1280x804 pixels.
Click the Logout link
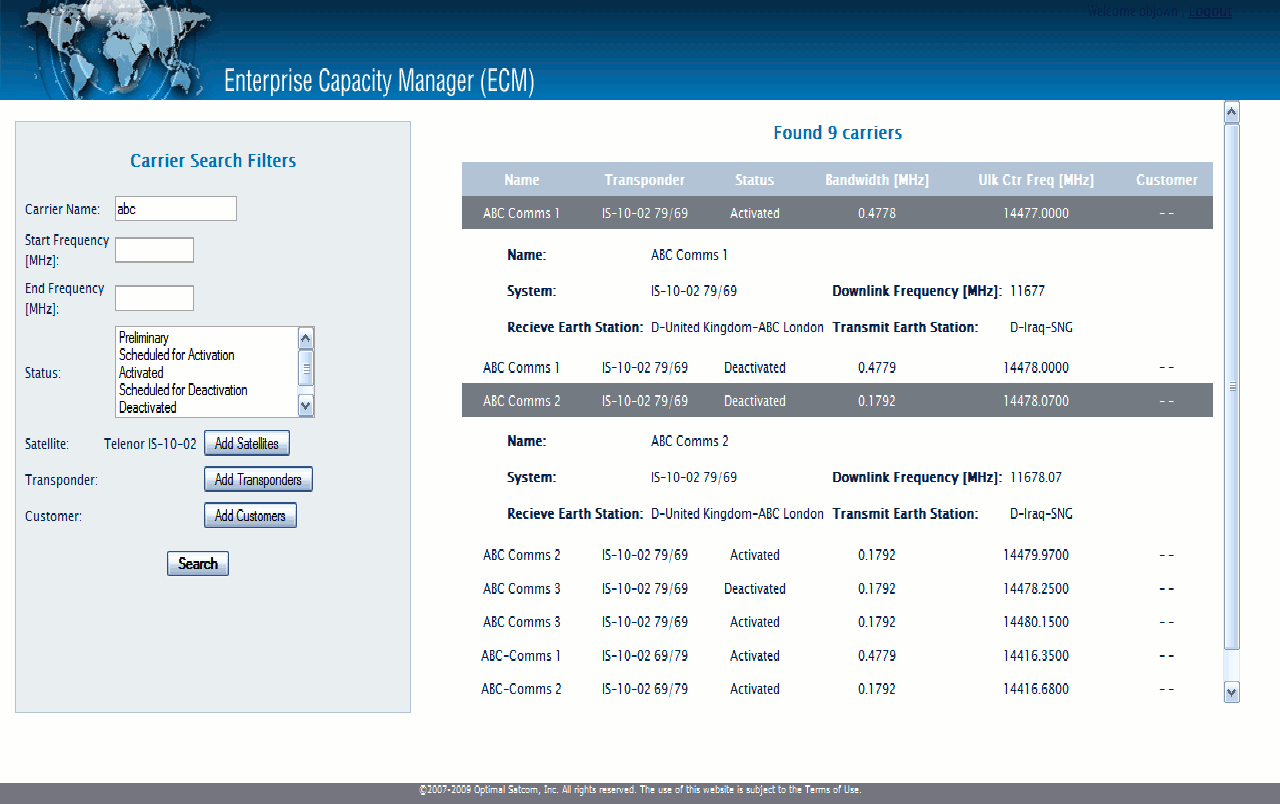(x=1208, y=11)
